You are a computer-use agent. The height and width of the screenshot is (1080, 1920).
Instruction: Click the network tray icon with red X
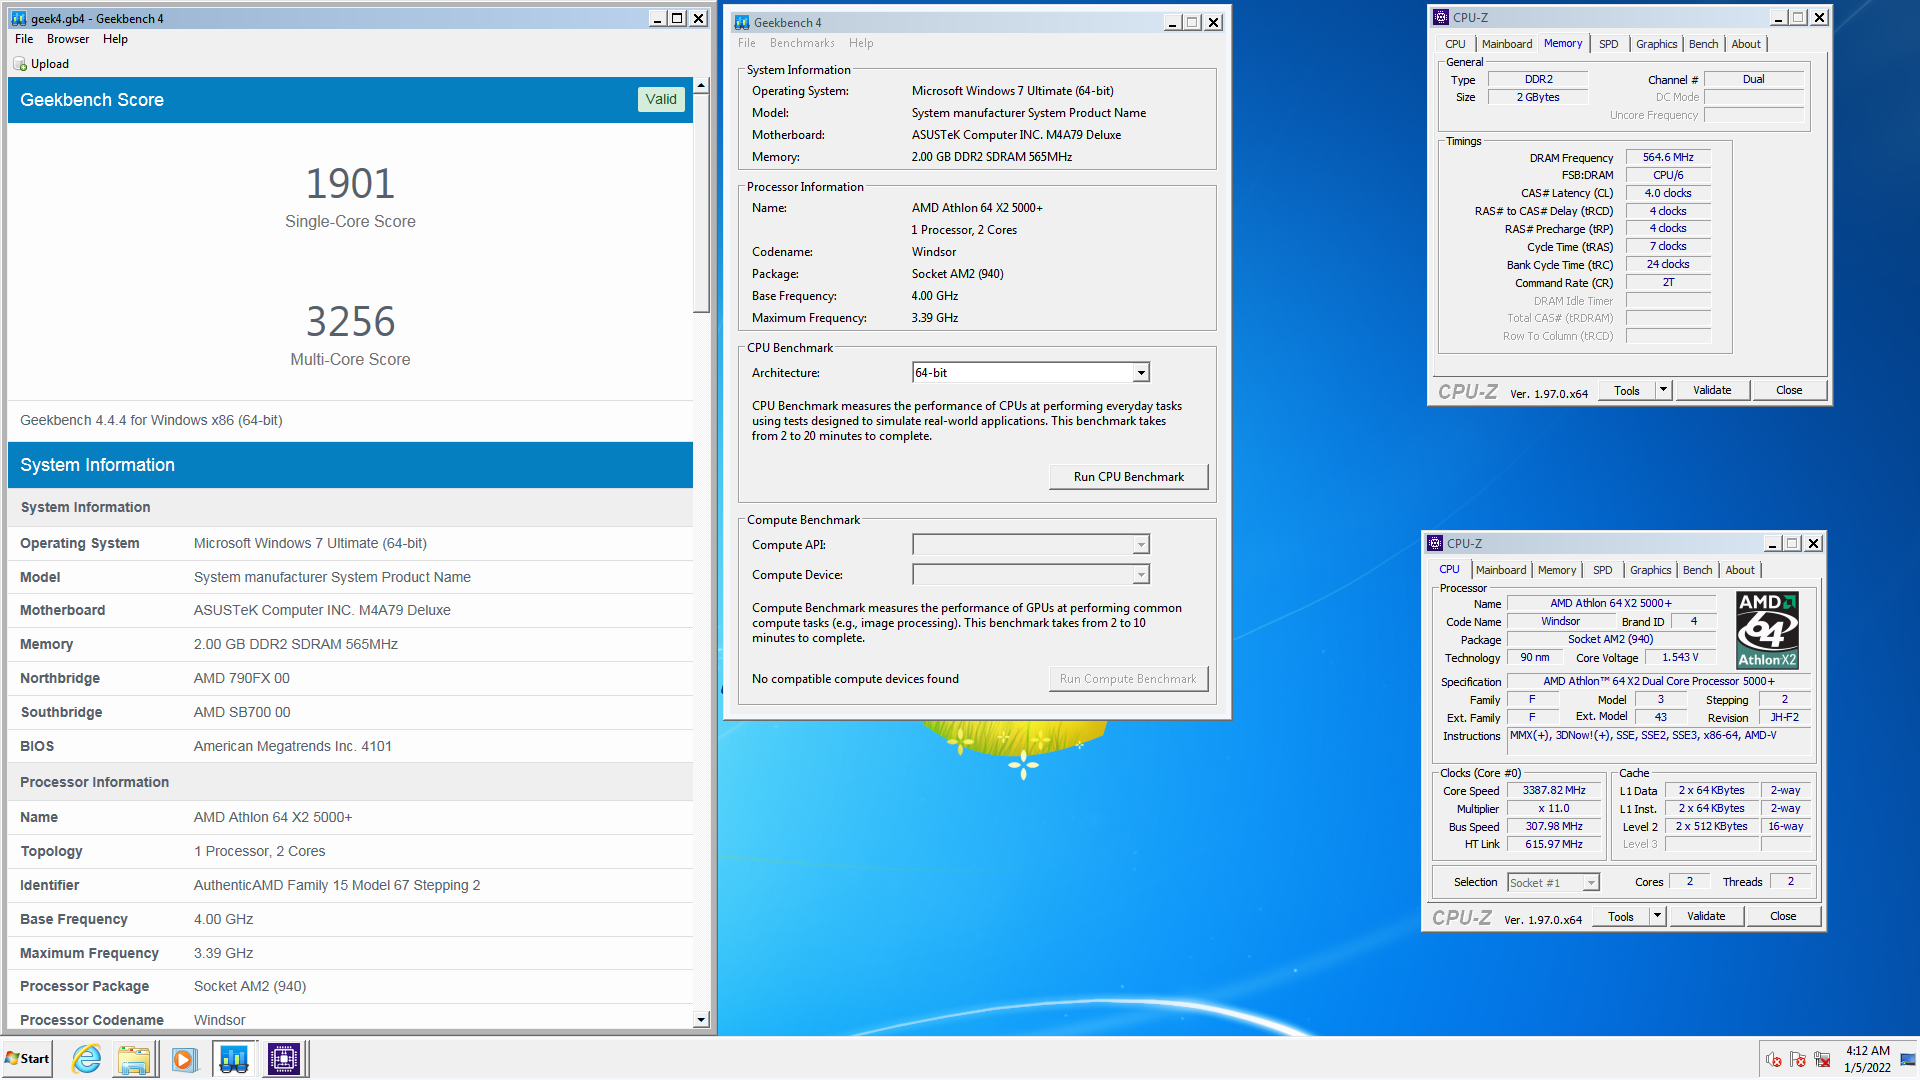tap(1822, 1060)
